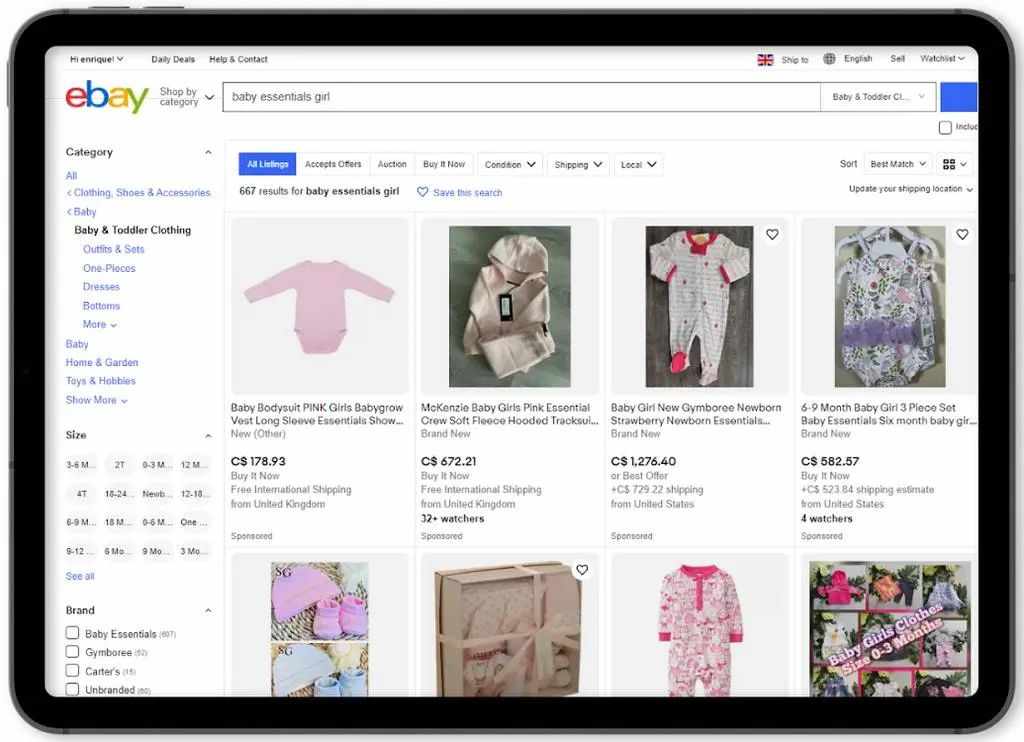The width and height of the screenshot is (1024, 742).
Task: Select the Auction tab
Action: (x=392, y=164)
